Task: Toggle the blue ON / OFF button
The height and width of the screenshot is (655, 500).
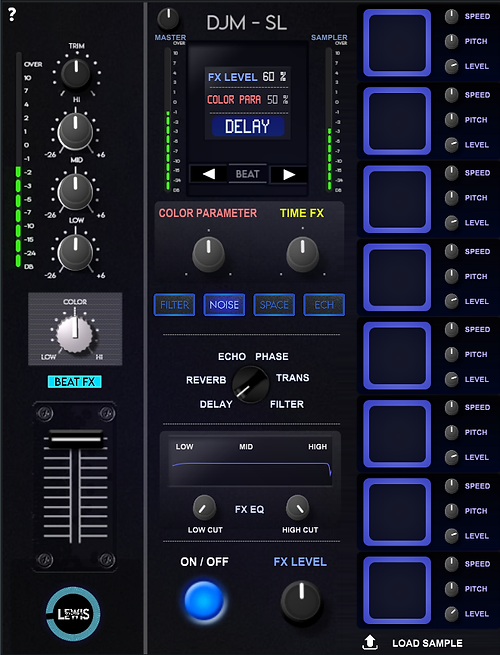Action: tap(204, 600)
